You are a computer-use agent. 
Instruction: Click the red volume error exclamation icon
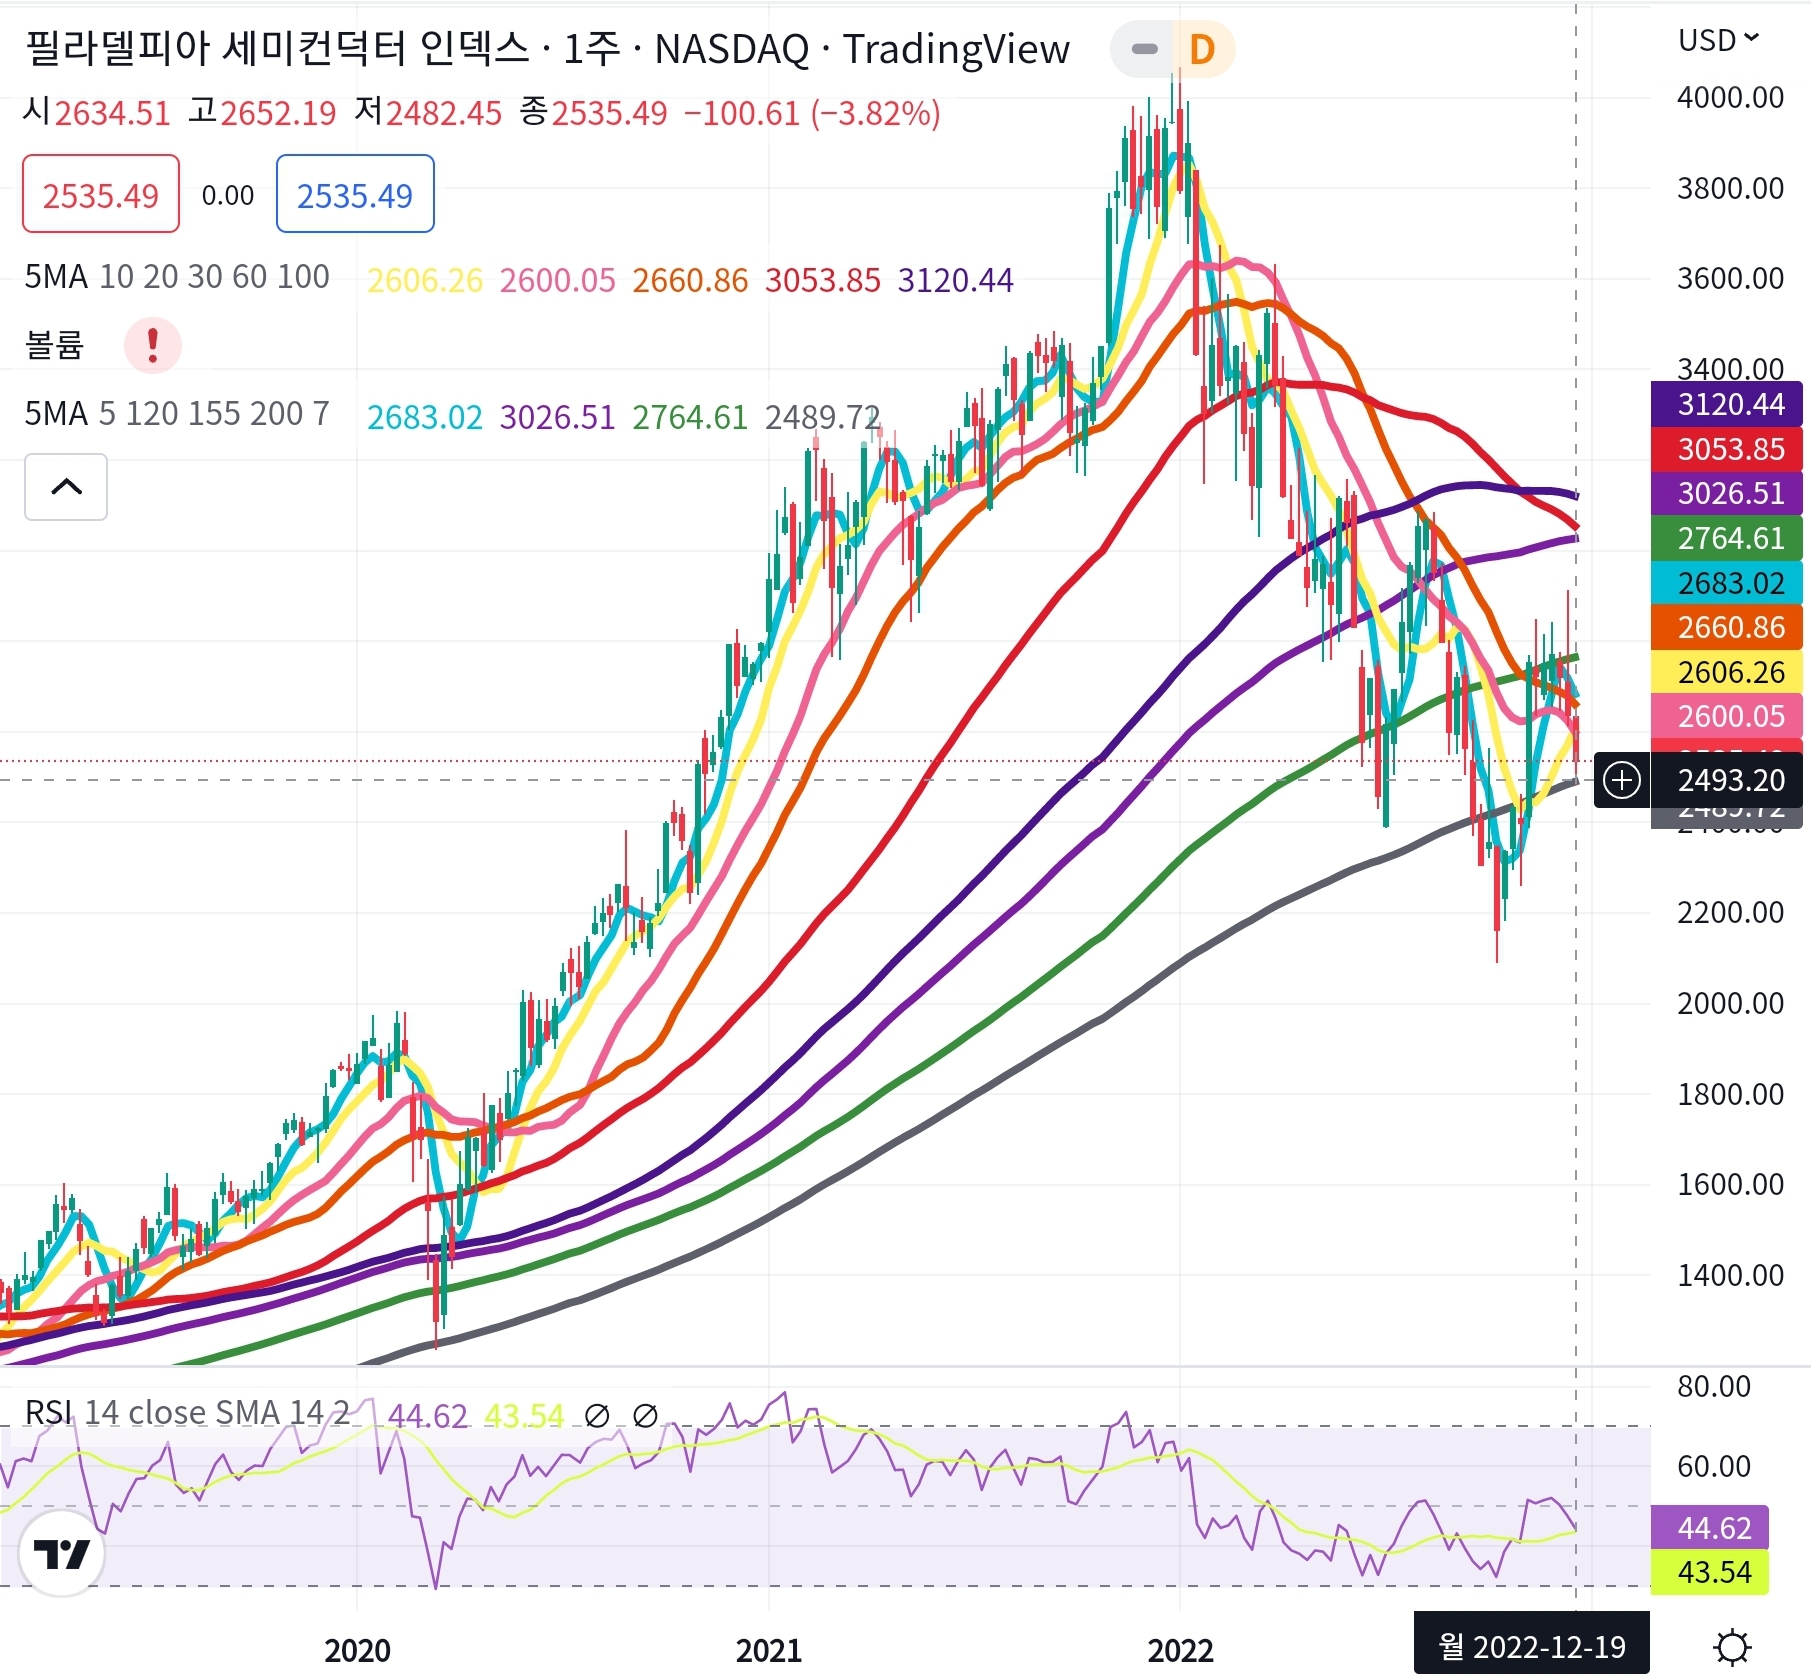[152, 345]
